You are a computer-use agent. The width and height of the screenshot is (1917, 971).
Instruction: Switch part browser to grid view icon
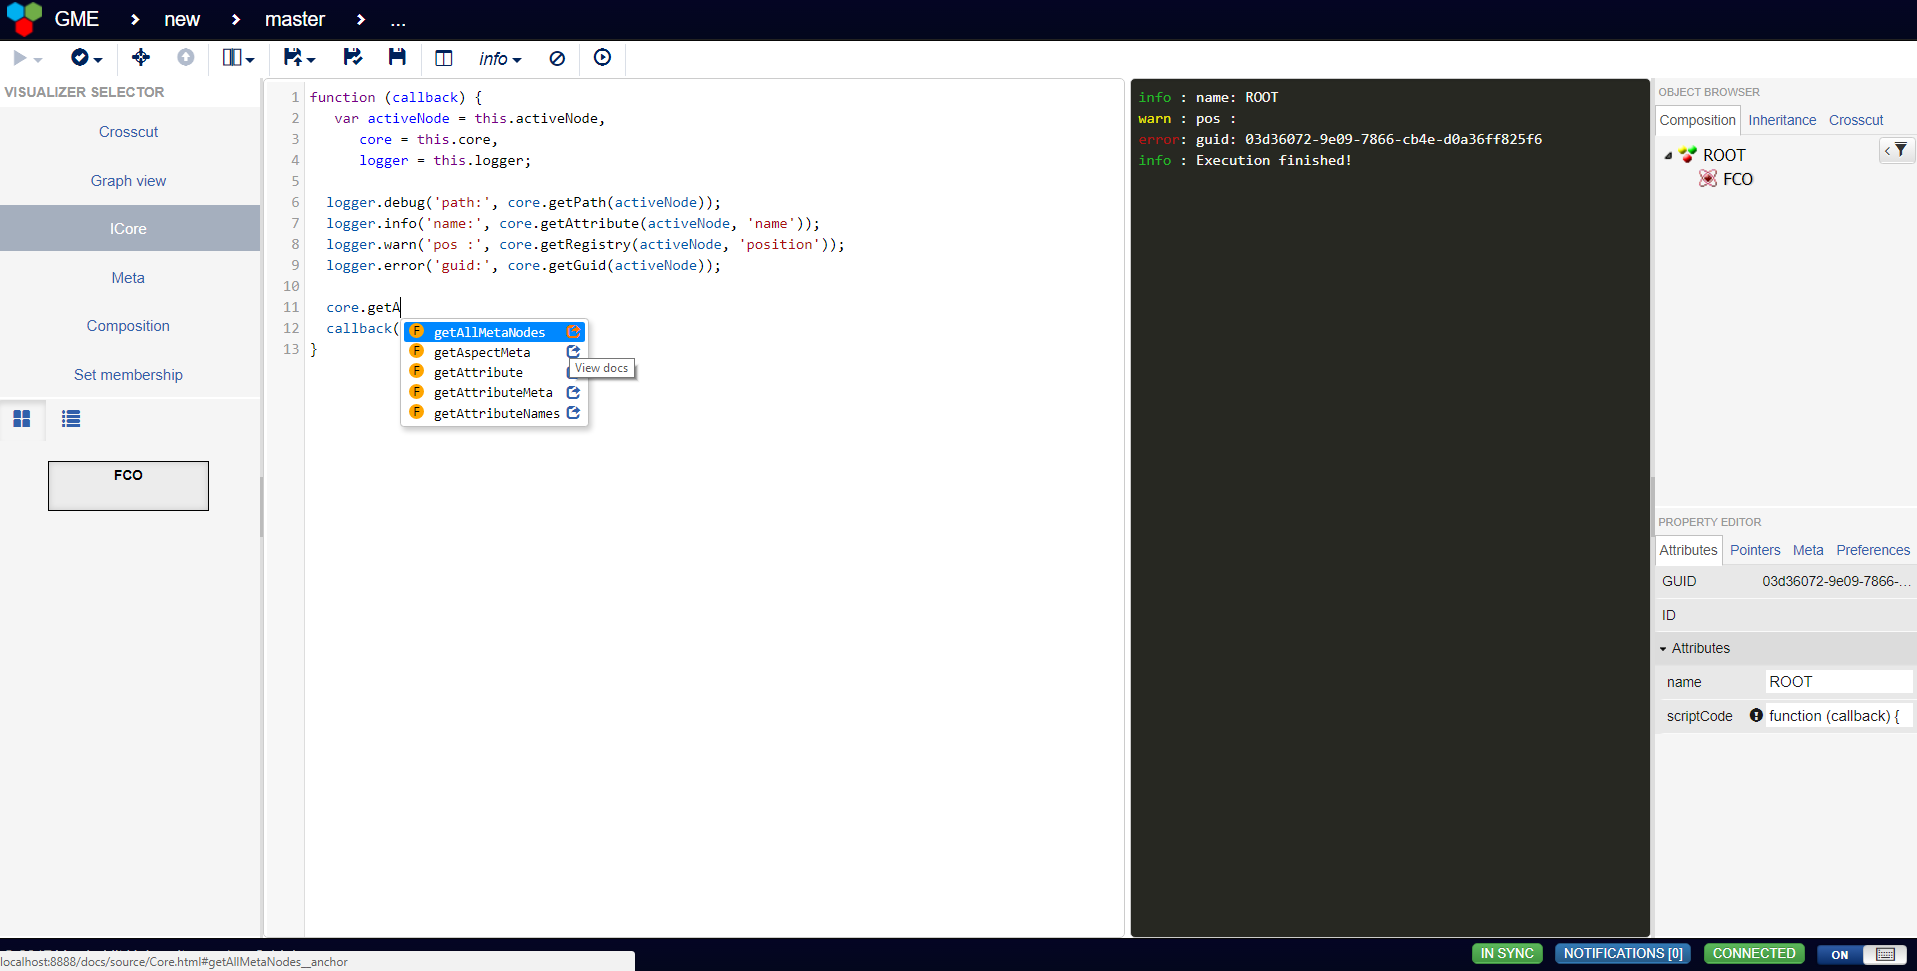point(22,419)
